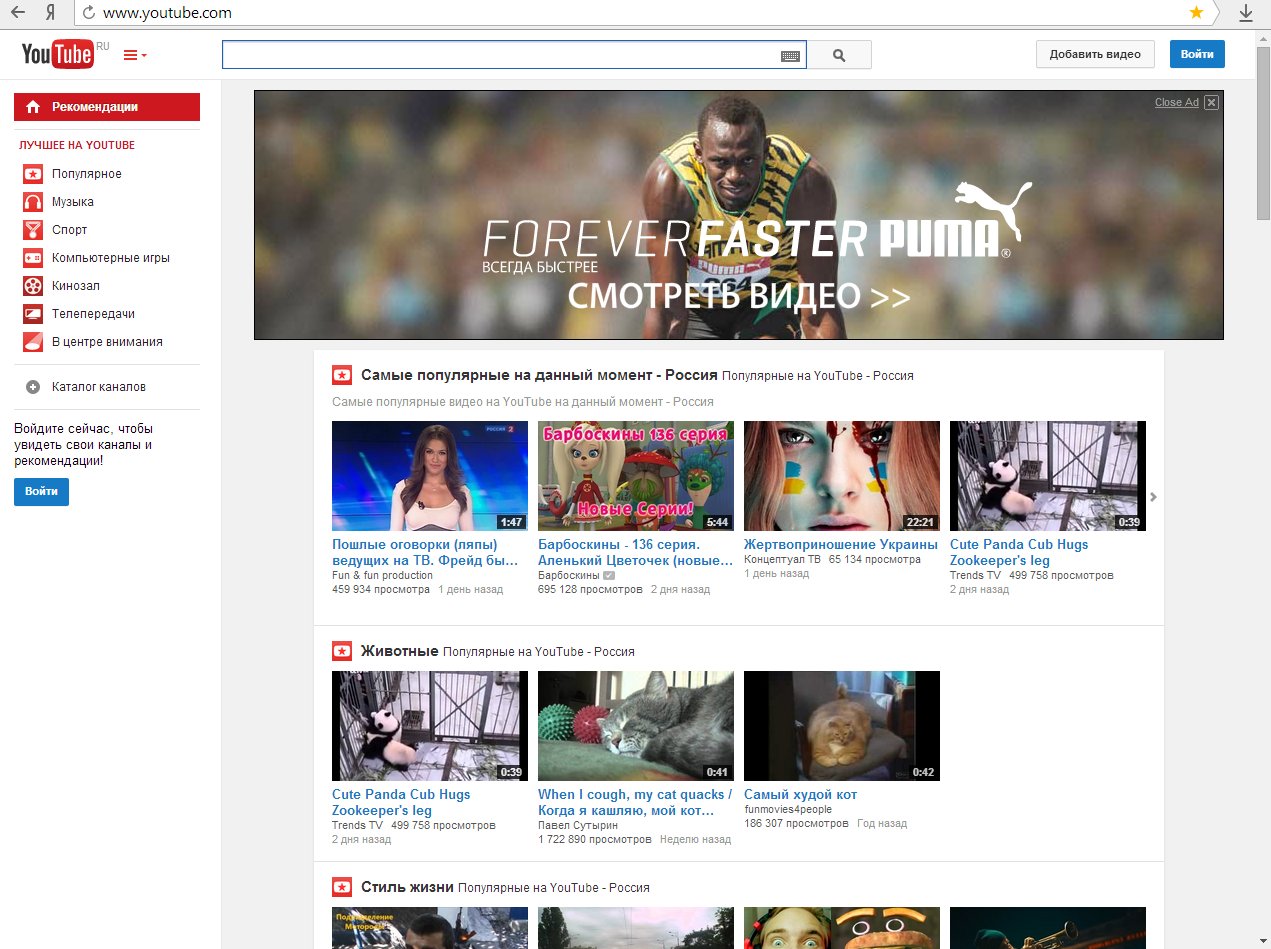Click the Puma Forever Faster banner
Viewport: 1271px width, 949px height.
click(739, 215)
